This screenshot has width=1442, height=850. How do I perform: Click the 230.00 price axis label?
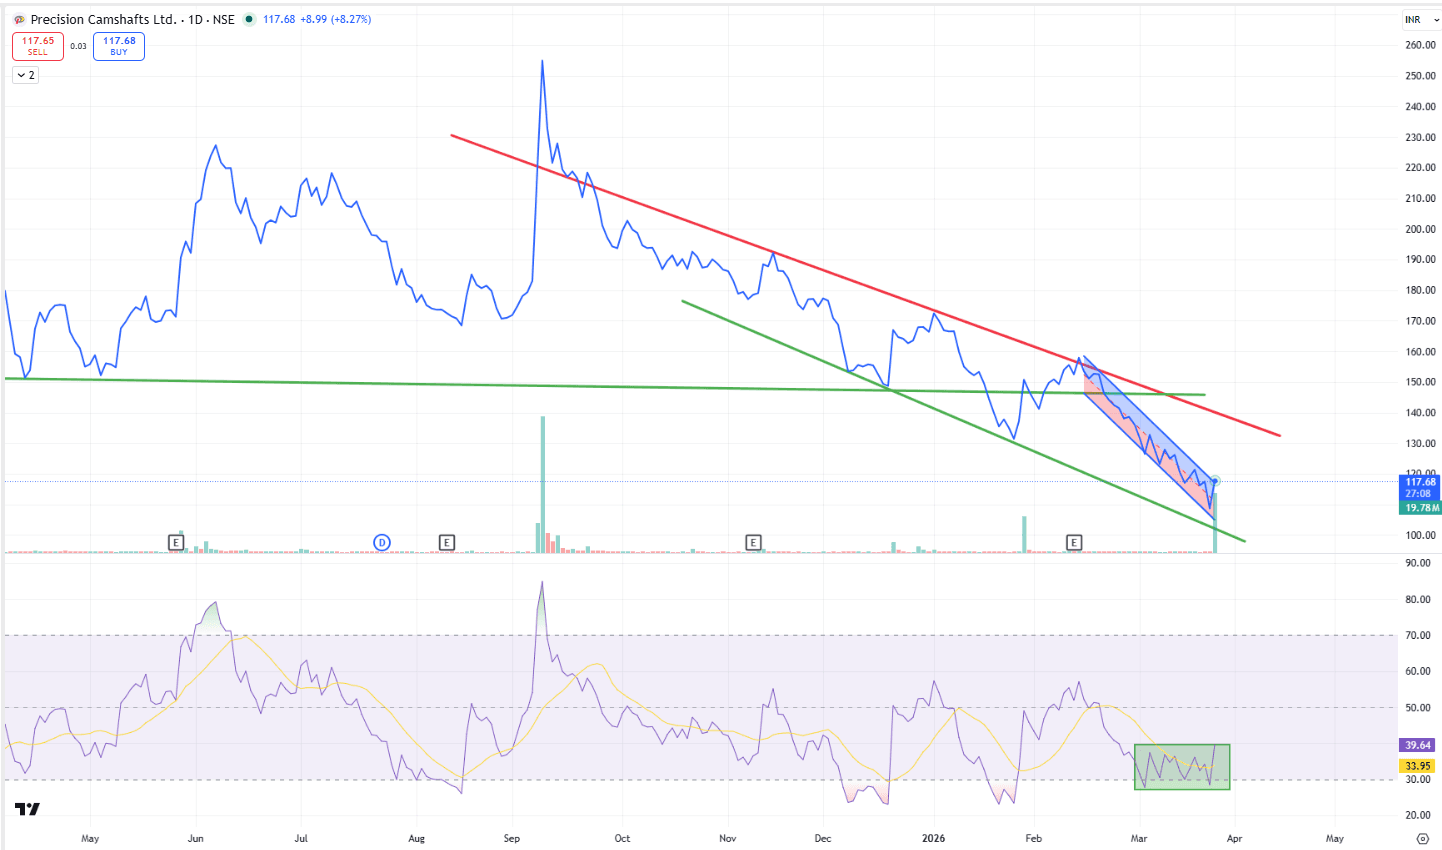click(x=1420, y=137)
